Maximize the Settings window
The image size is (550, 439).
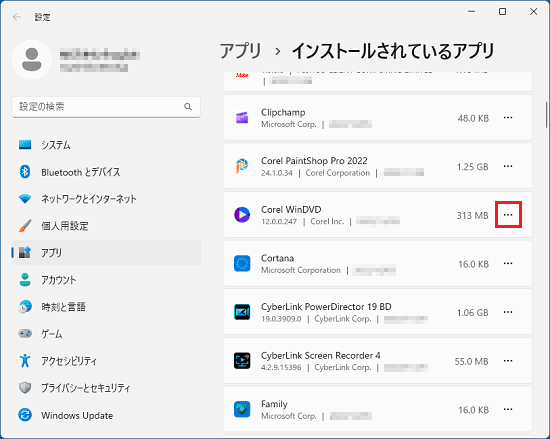[x=502, y=12]
